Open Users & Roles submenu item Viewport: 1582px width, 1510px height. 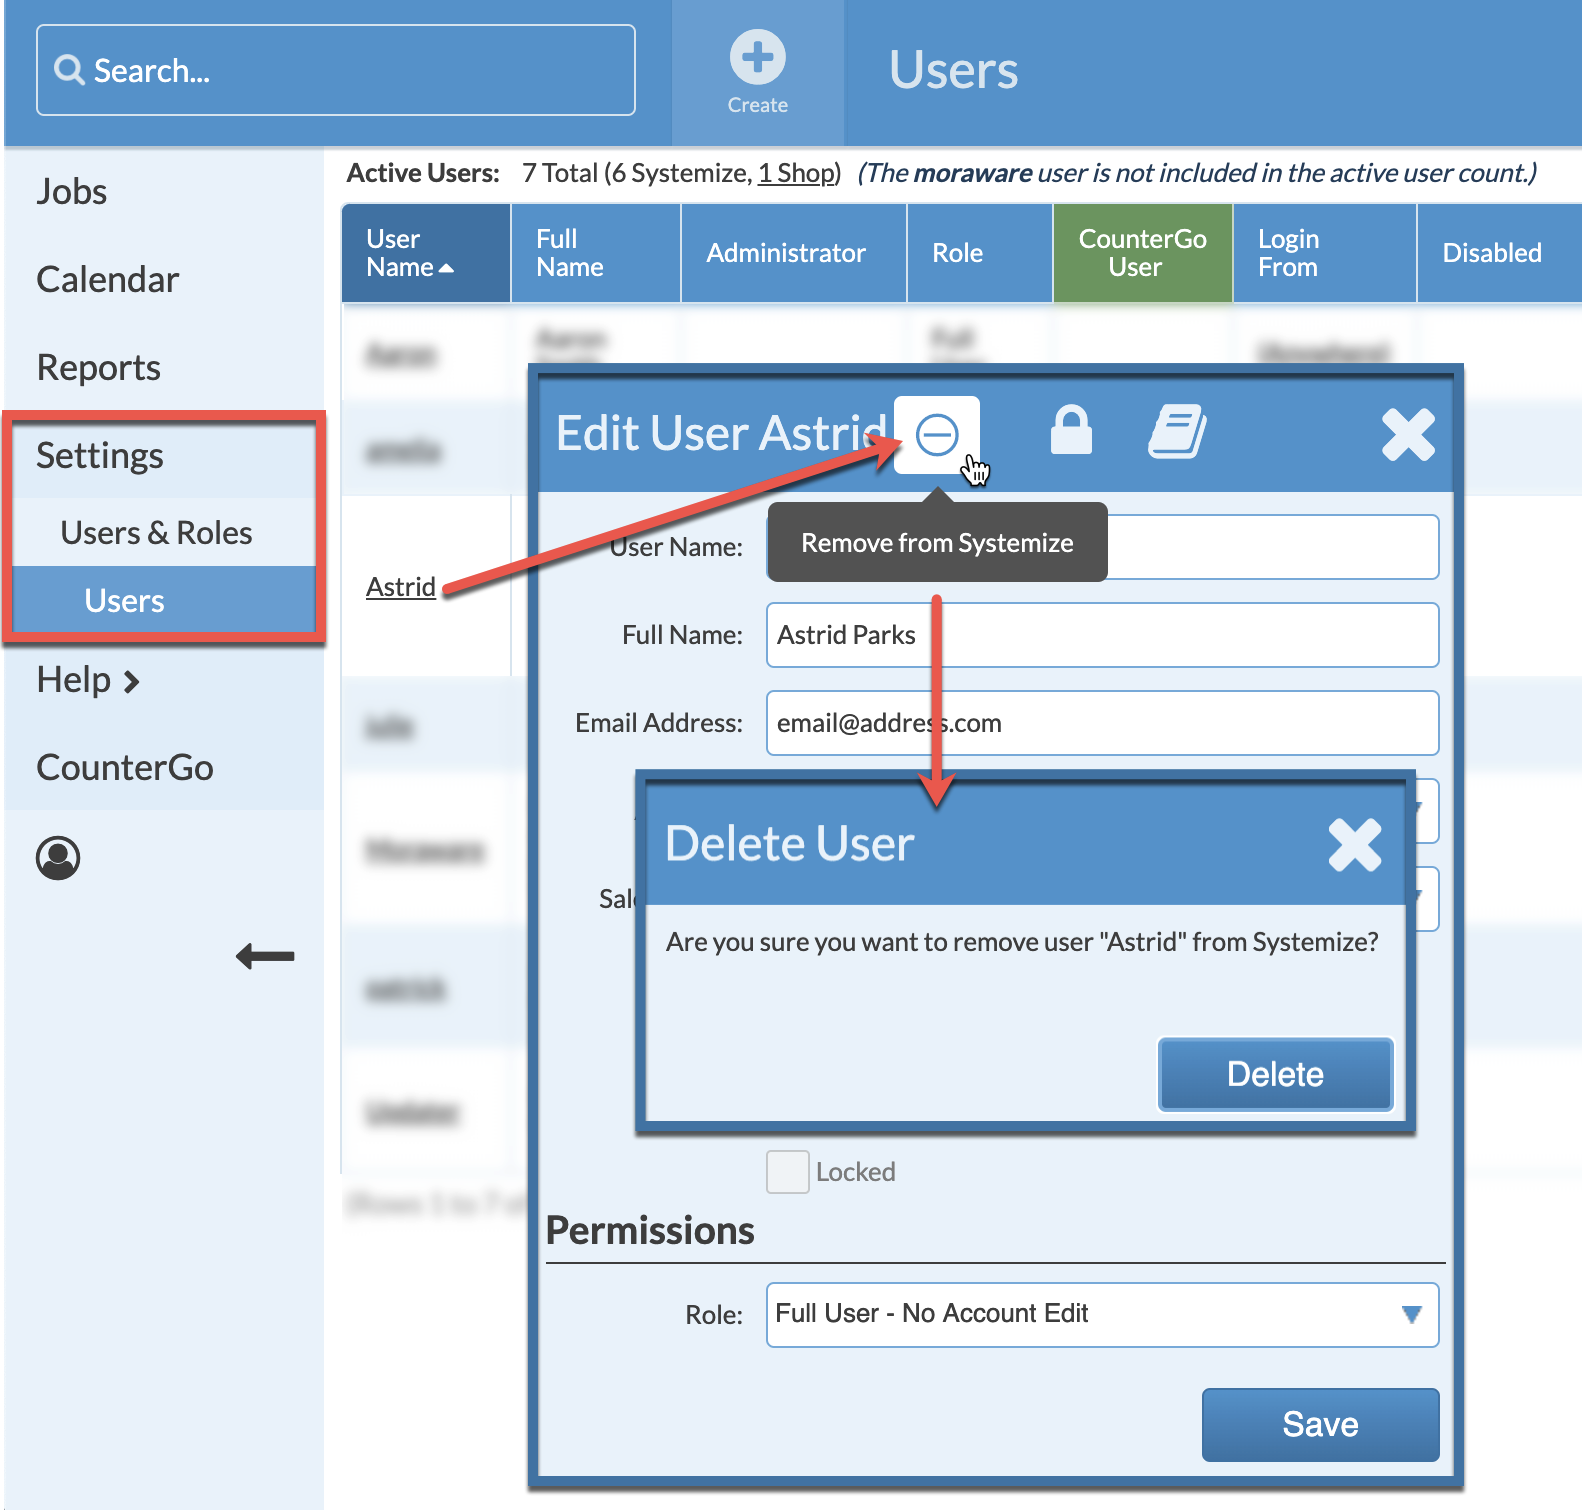click(156, 532)
